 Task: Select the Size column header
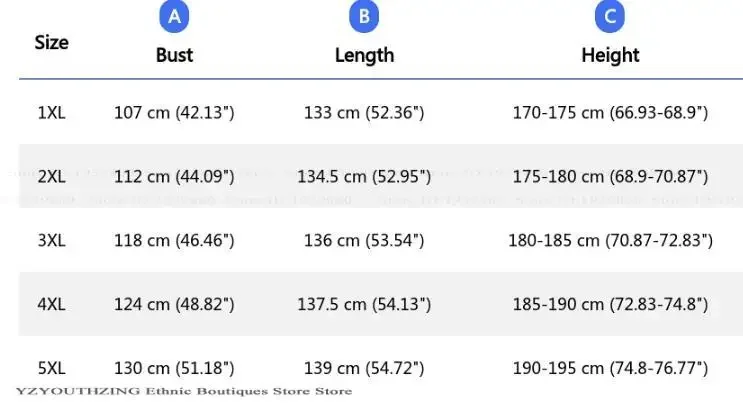[x=51, y=43]
